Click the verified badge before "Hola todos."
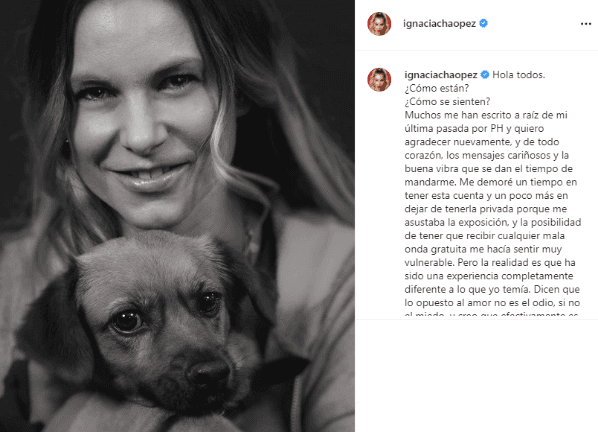The image size is (598, 432). [485, 74]
